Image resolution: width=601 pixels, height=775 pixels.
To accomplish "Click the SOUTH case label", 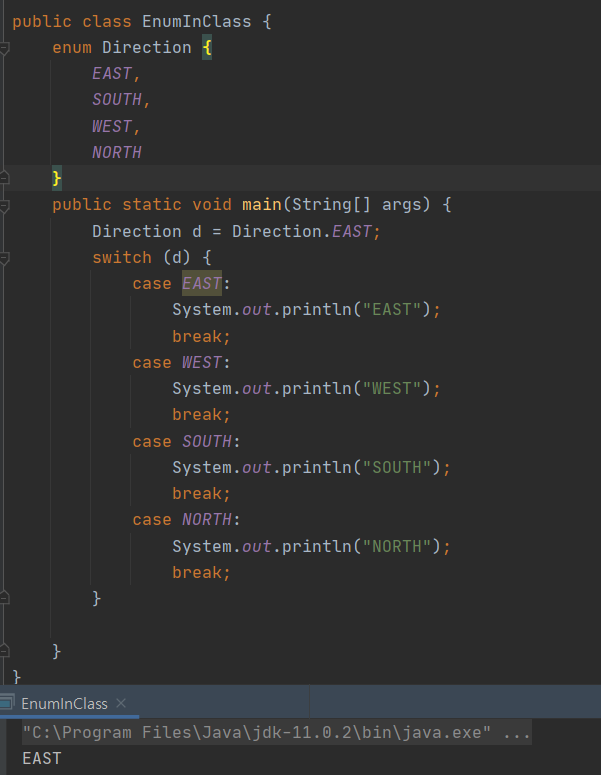I will [207, 441].
